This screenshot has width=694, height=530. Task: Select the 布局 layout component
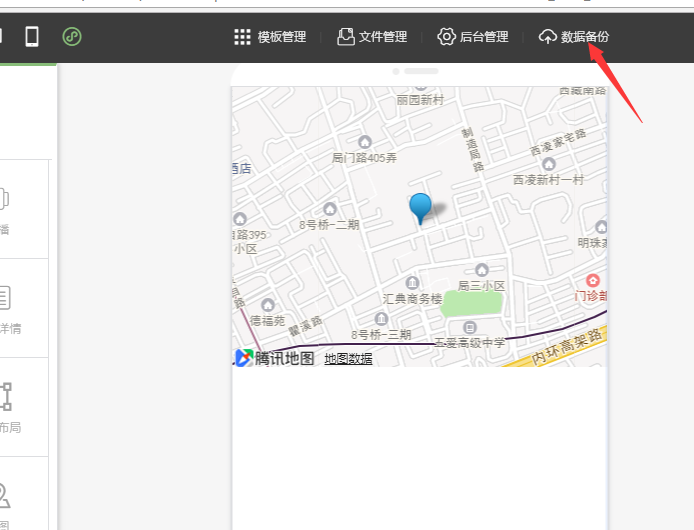pyautogui.click(x=5, y=405)
